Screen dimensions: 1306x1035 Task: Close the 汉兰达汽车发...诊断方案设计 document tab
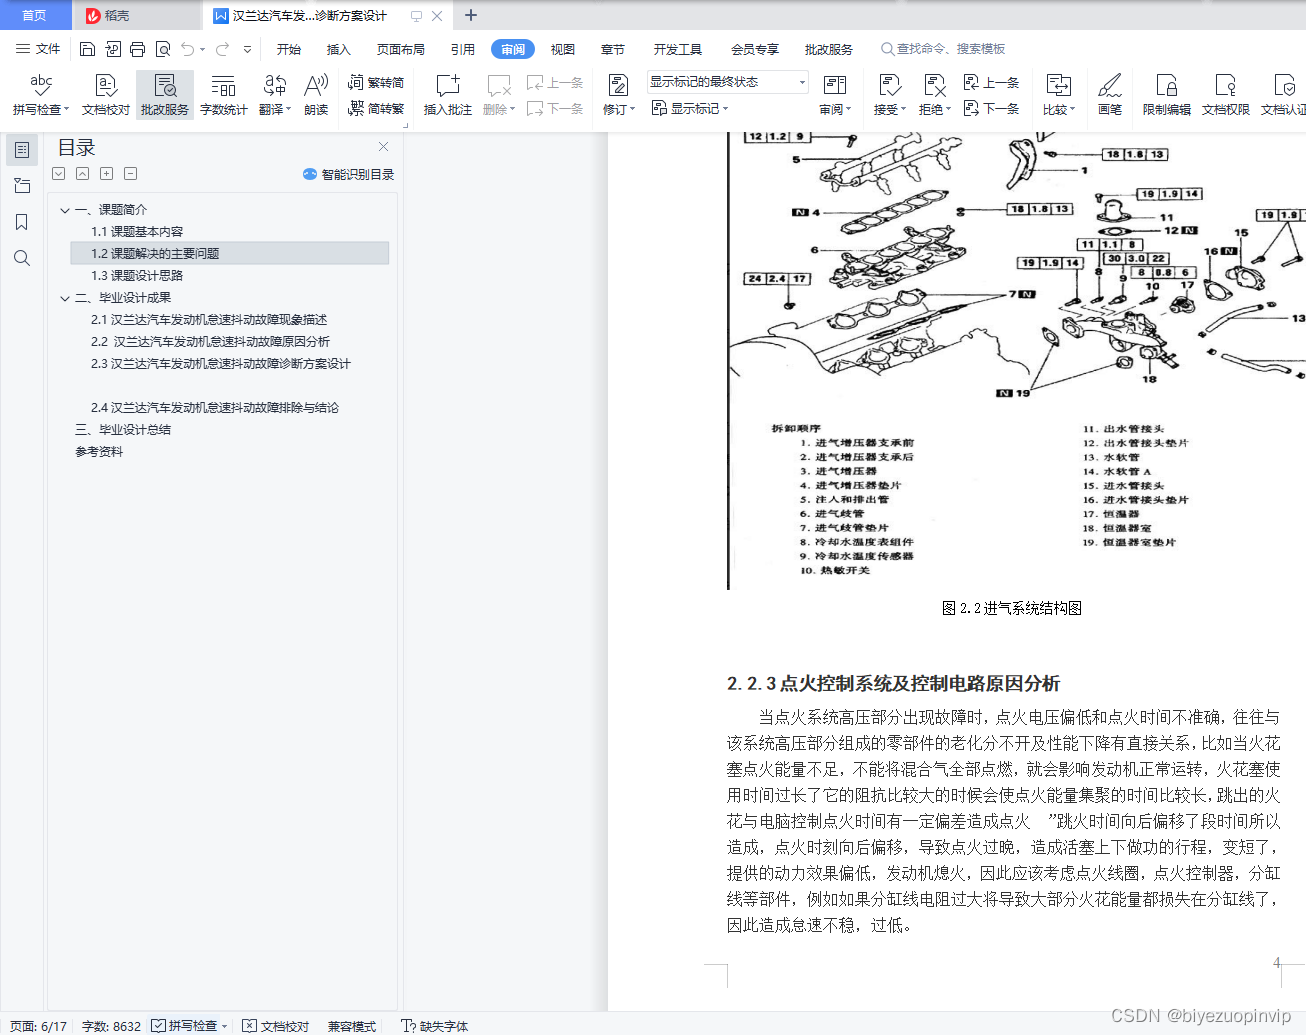coord(437,16)
